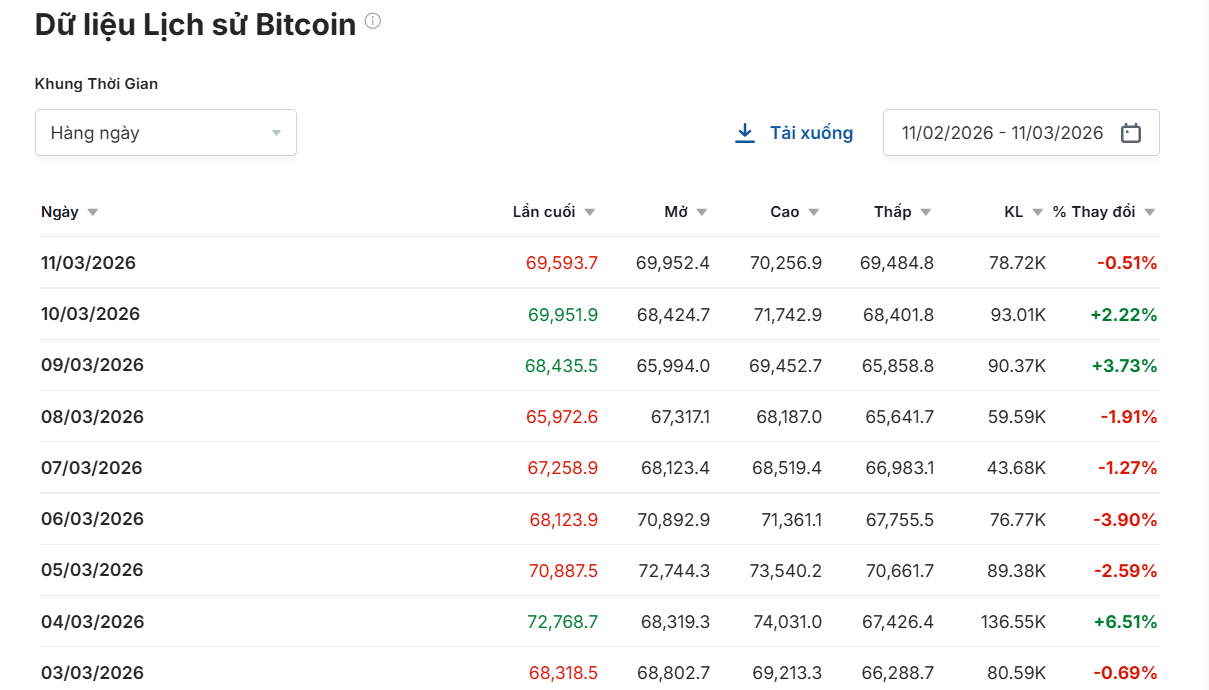
Task: Sort by Cao column arrow
Action: [814, 212]
